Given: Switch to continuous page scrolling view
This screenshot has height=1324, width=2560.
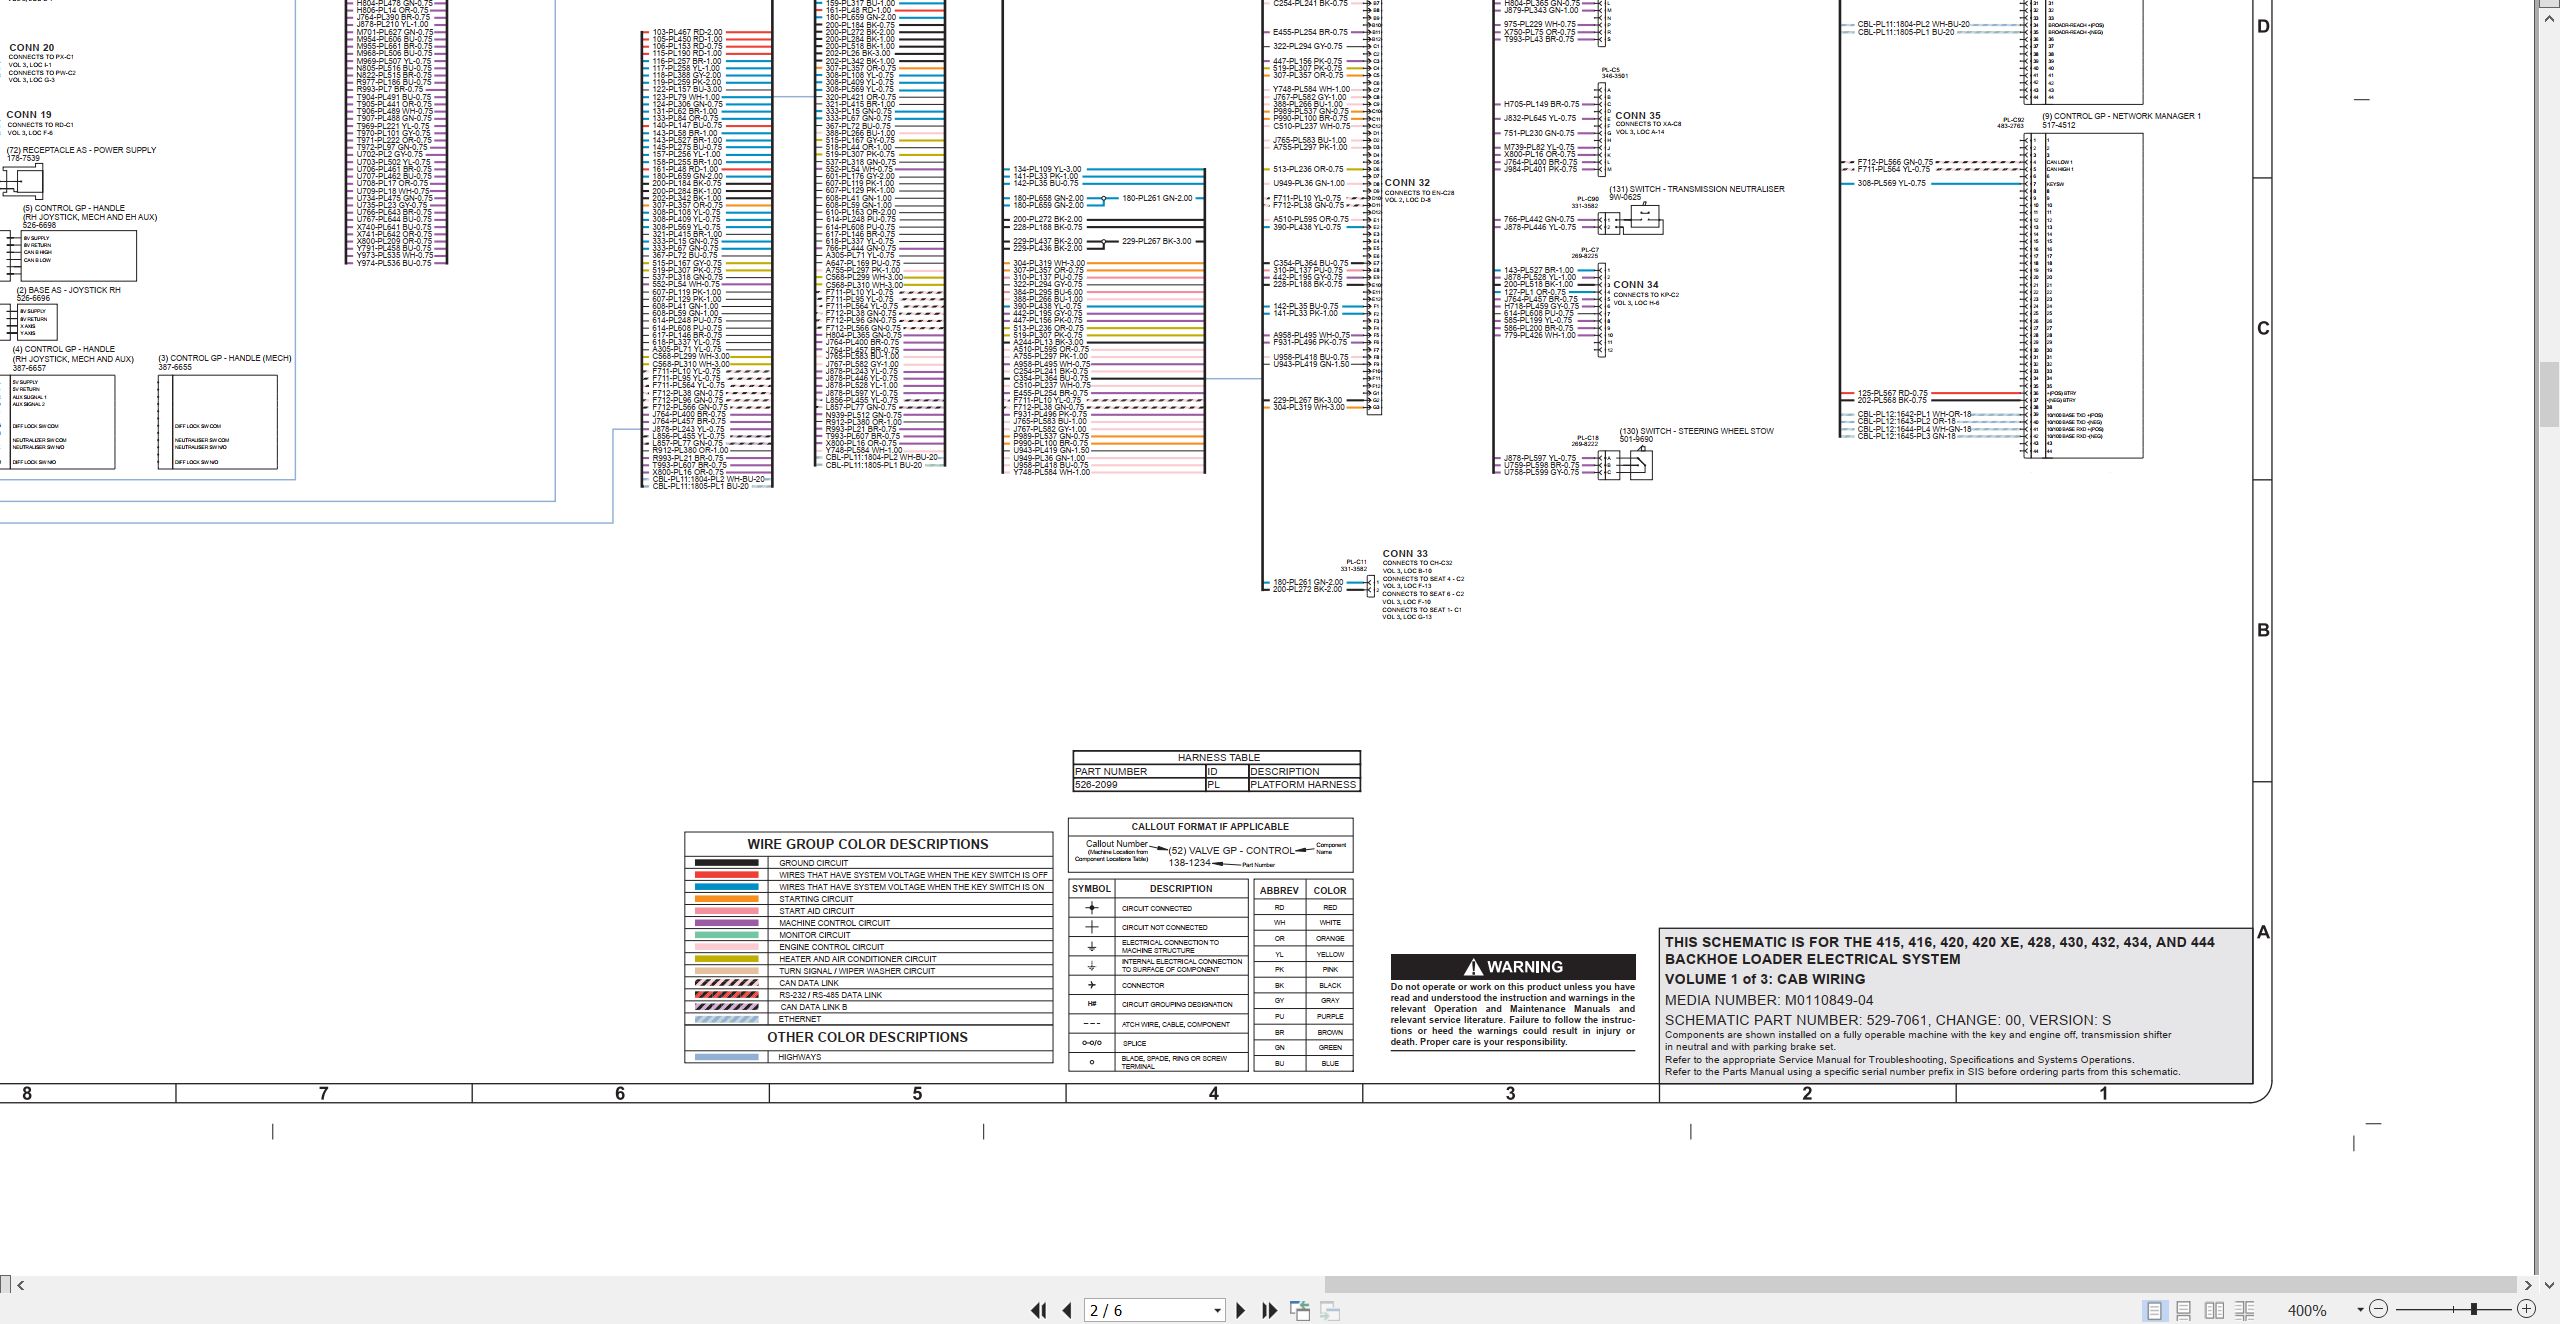Looking at the screenshot, I should click(2184, 1310).
